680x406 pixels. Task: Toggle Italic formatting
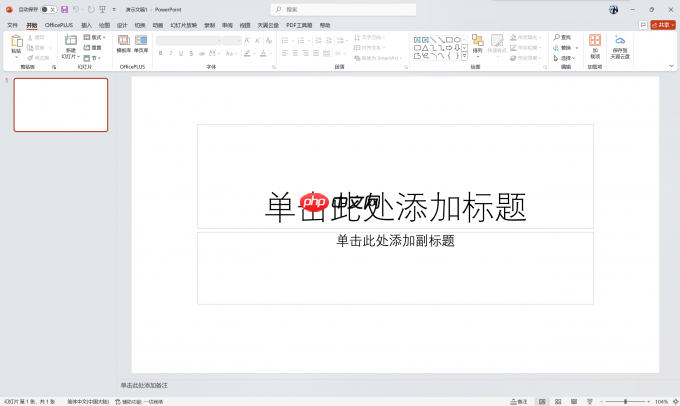(x=171, y=53)
